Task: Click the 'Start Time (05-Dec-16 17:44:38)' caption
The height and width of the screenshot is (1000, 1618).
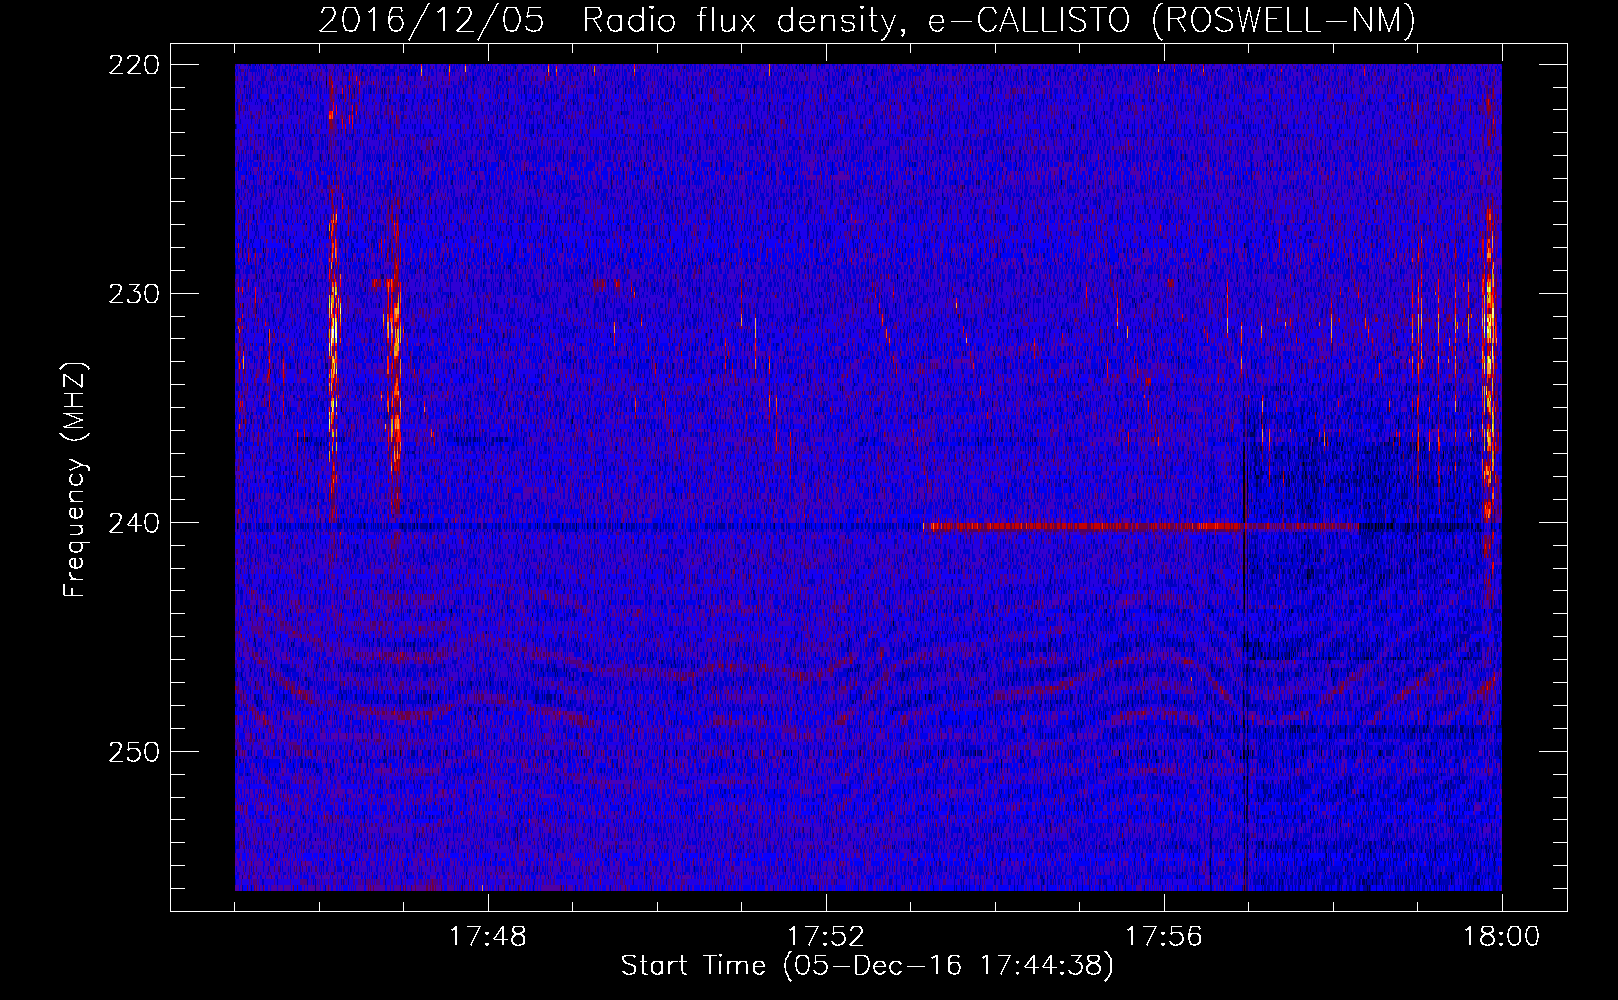Action: pos(866,966)
